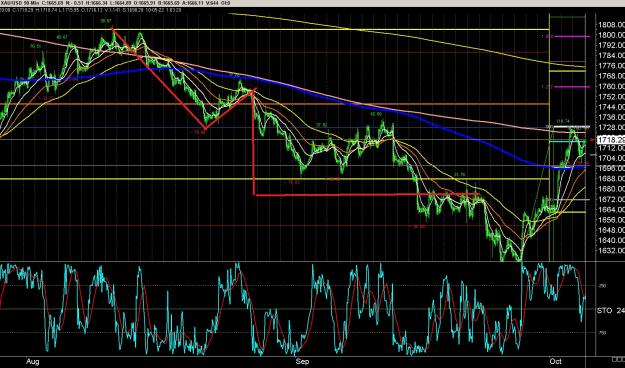
Task: Click the 1712.00 price axis label
Action: (x=611, y=148)
